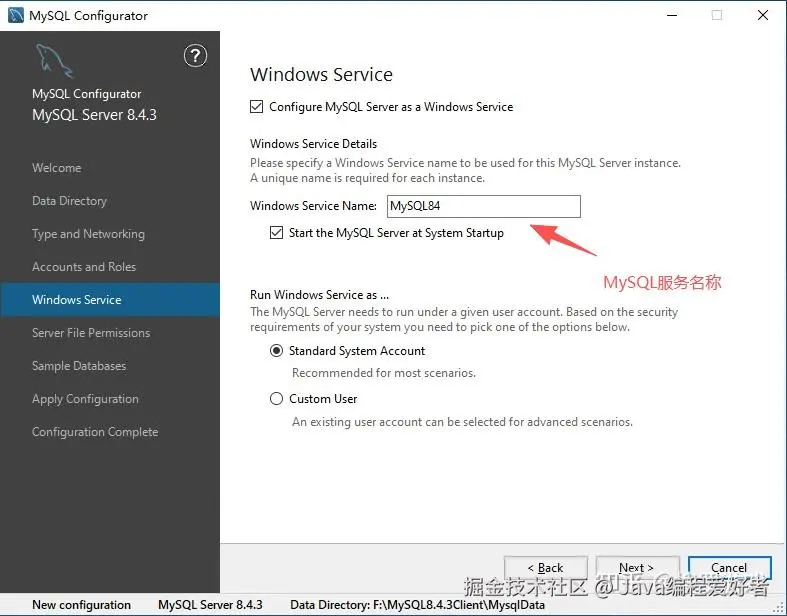The height and width of the screenshot is (616, 787).
Task: Select the Windows Service step
Action: click(x=110, y=300)
